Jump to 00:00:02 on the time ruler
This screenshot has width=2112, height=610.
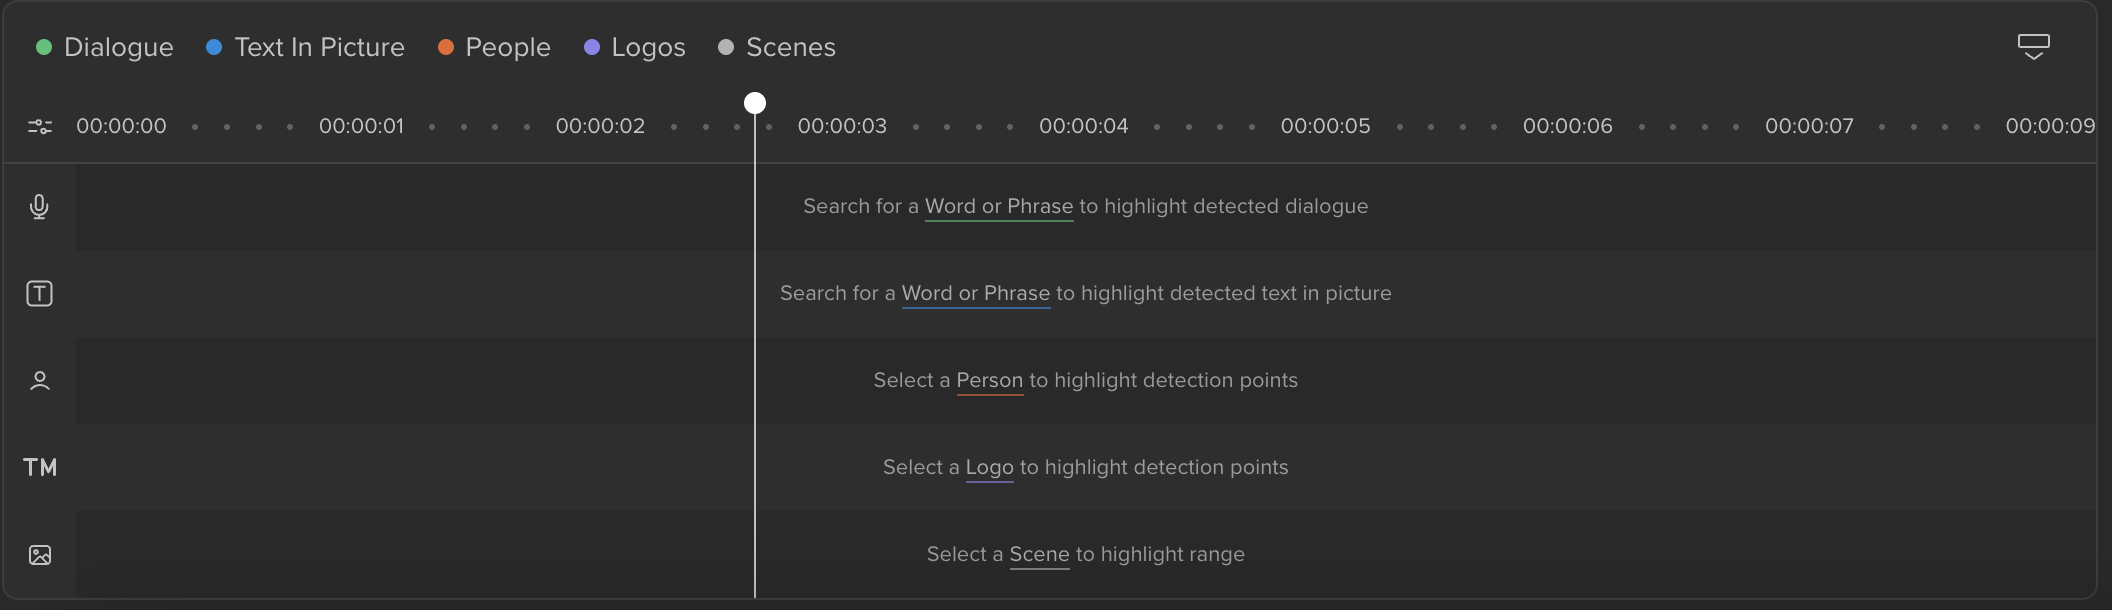pos(601,126)
